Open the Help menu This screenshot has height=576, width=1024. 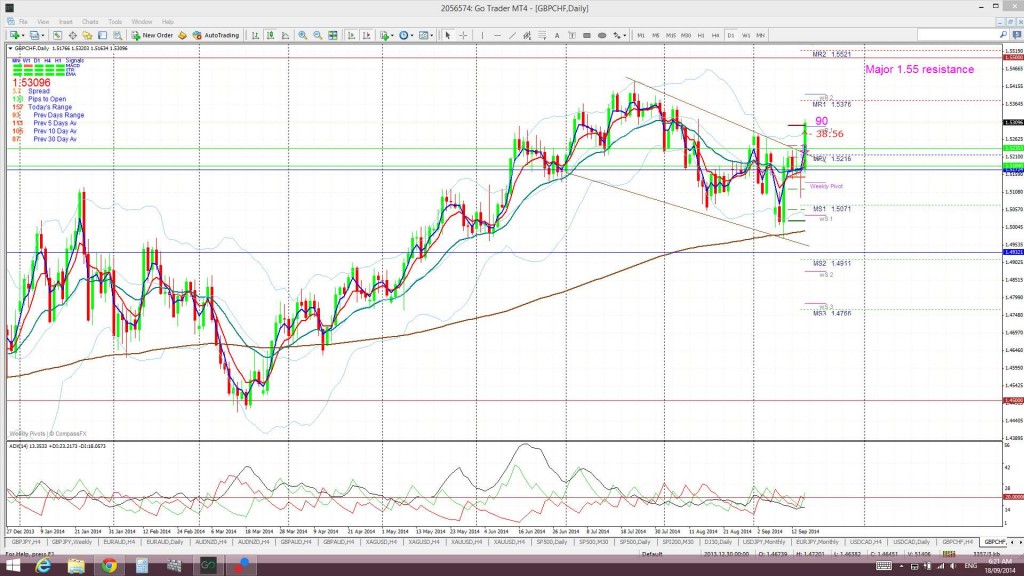coord(168,22)
